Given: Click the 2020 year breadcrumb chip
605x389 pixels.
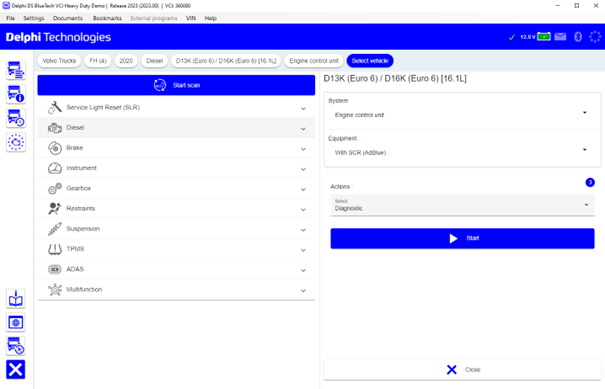Looking at the screenshot, I should (x=126, y=61).
